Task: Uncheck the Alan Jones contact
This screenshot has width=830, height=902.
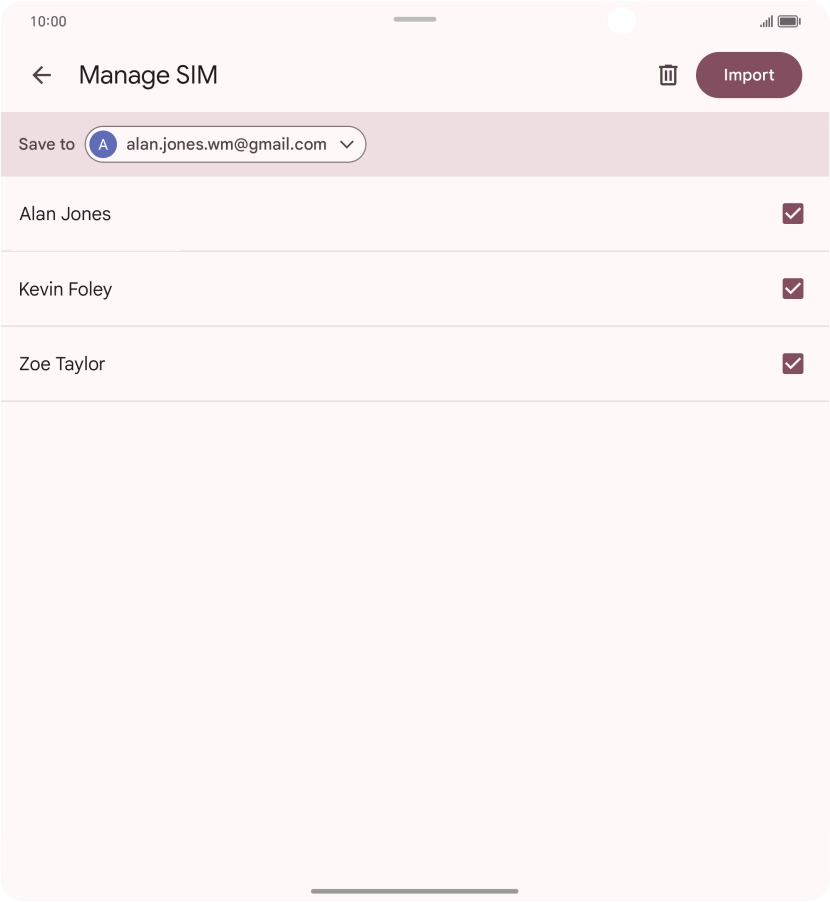Action: point(793,213)
